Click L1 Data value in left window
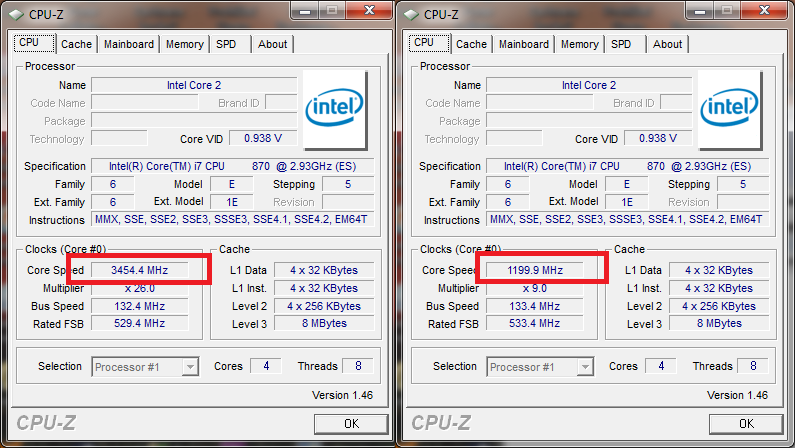 (x=324, y=270)
